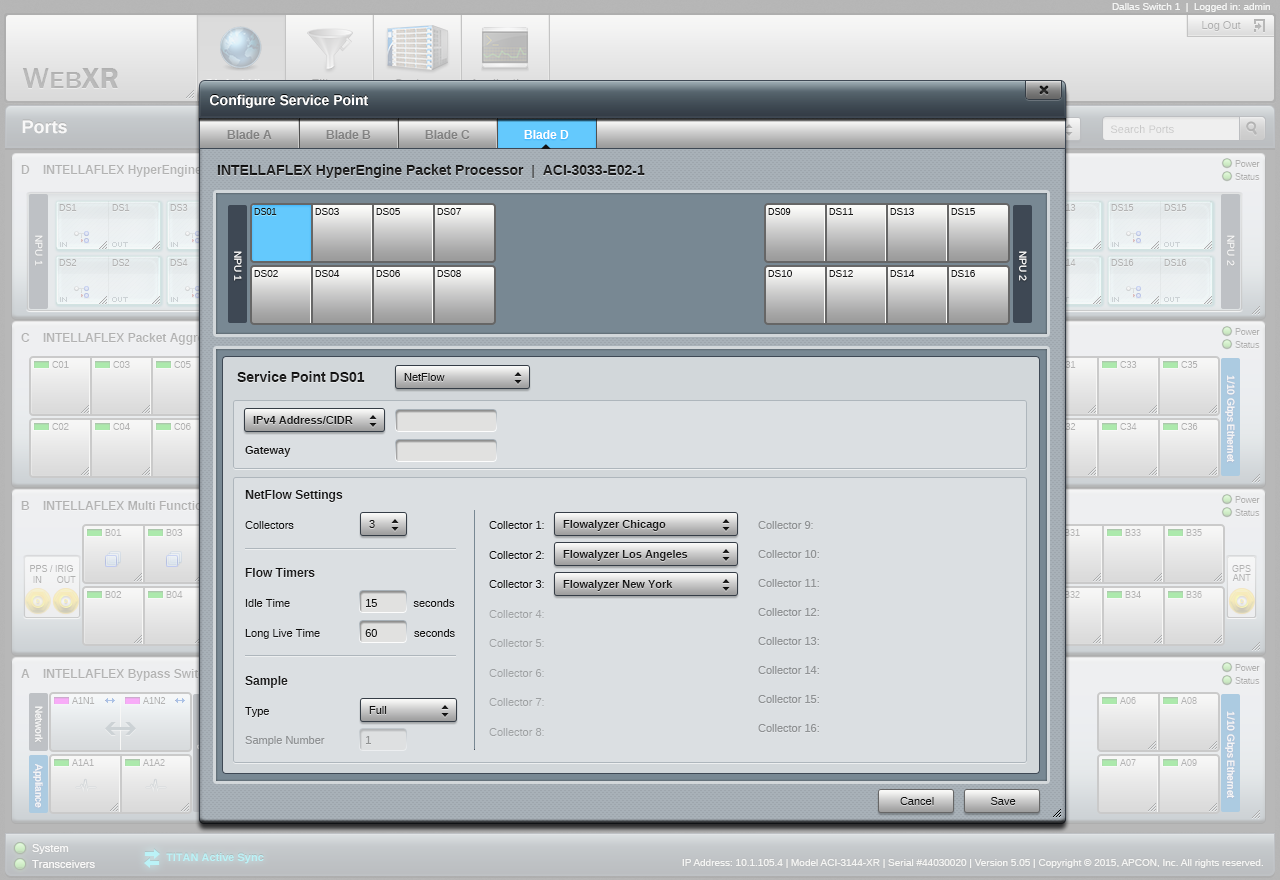The height and width of the screenshot is (880, 1280).
Task: Click the GPS ANT connector icon
Action: pyautogui.click(x=1241, y=601)
